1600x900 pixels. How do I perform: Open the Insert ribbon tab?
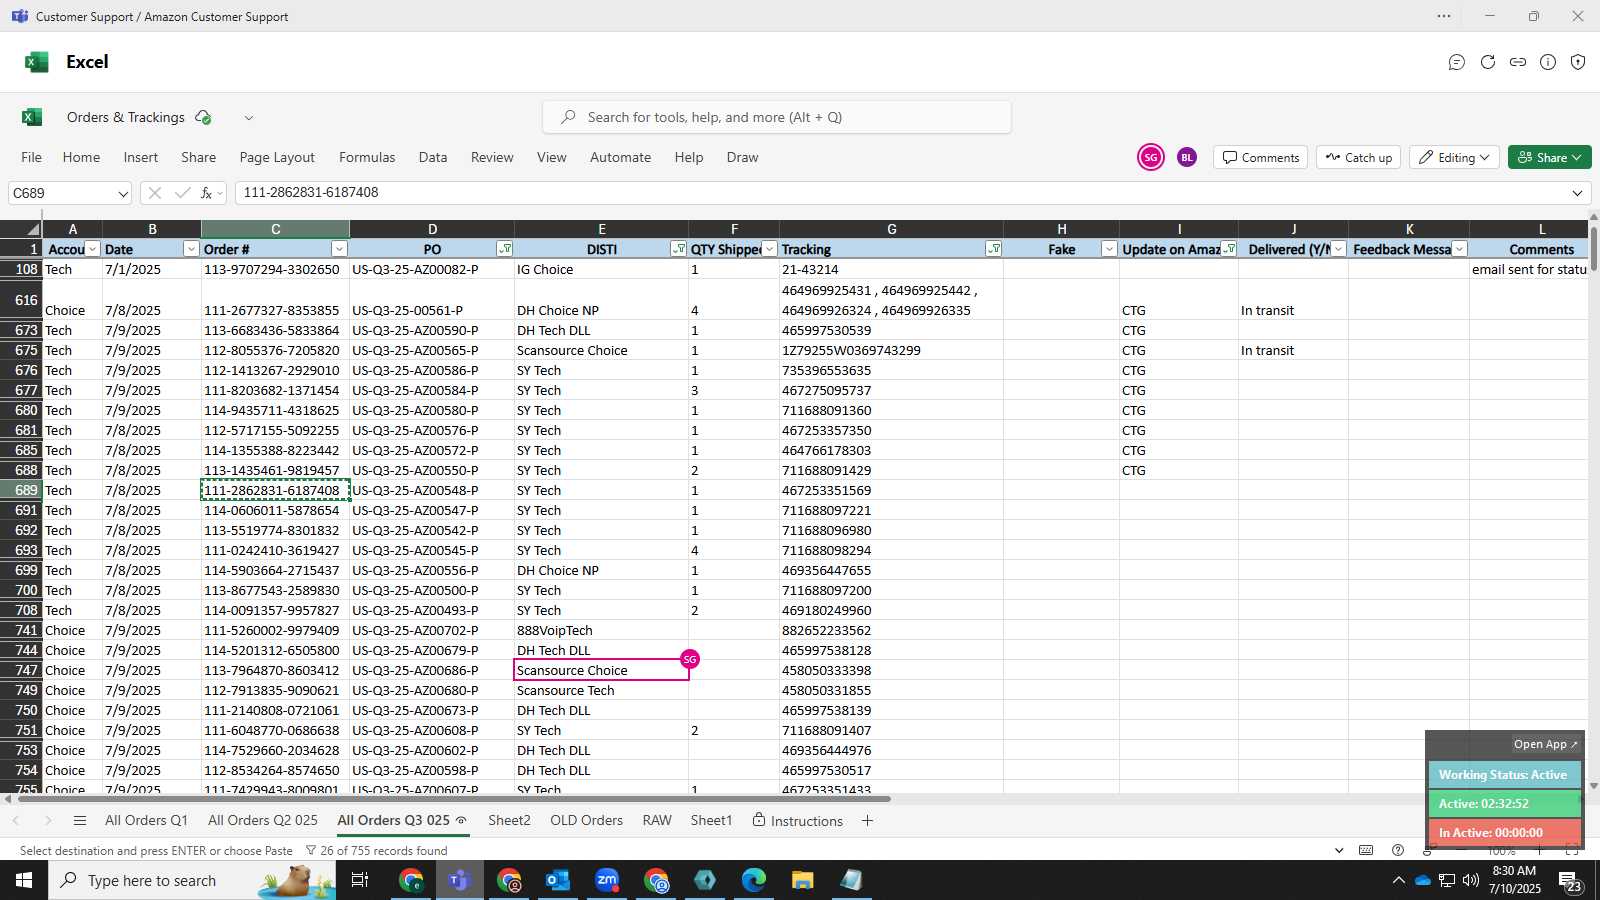coord(141,157)
